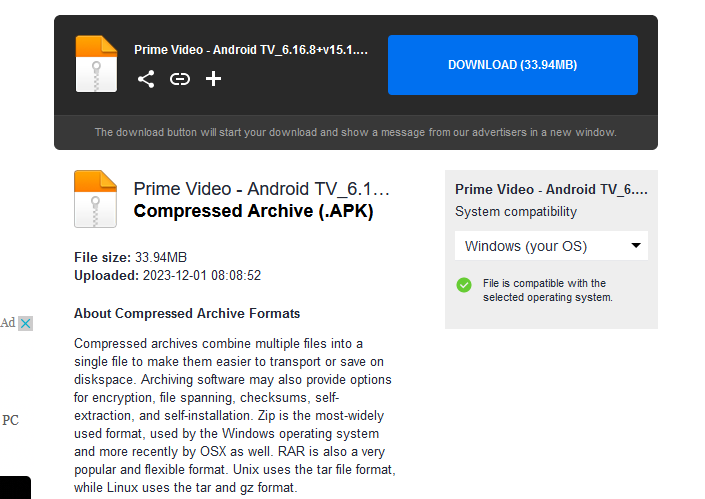Click the zip file icon in dark header
The image size is (705, 499).
pyautogui.click(x=96, y=64)
